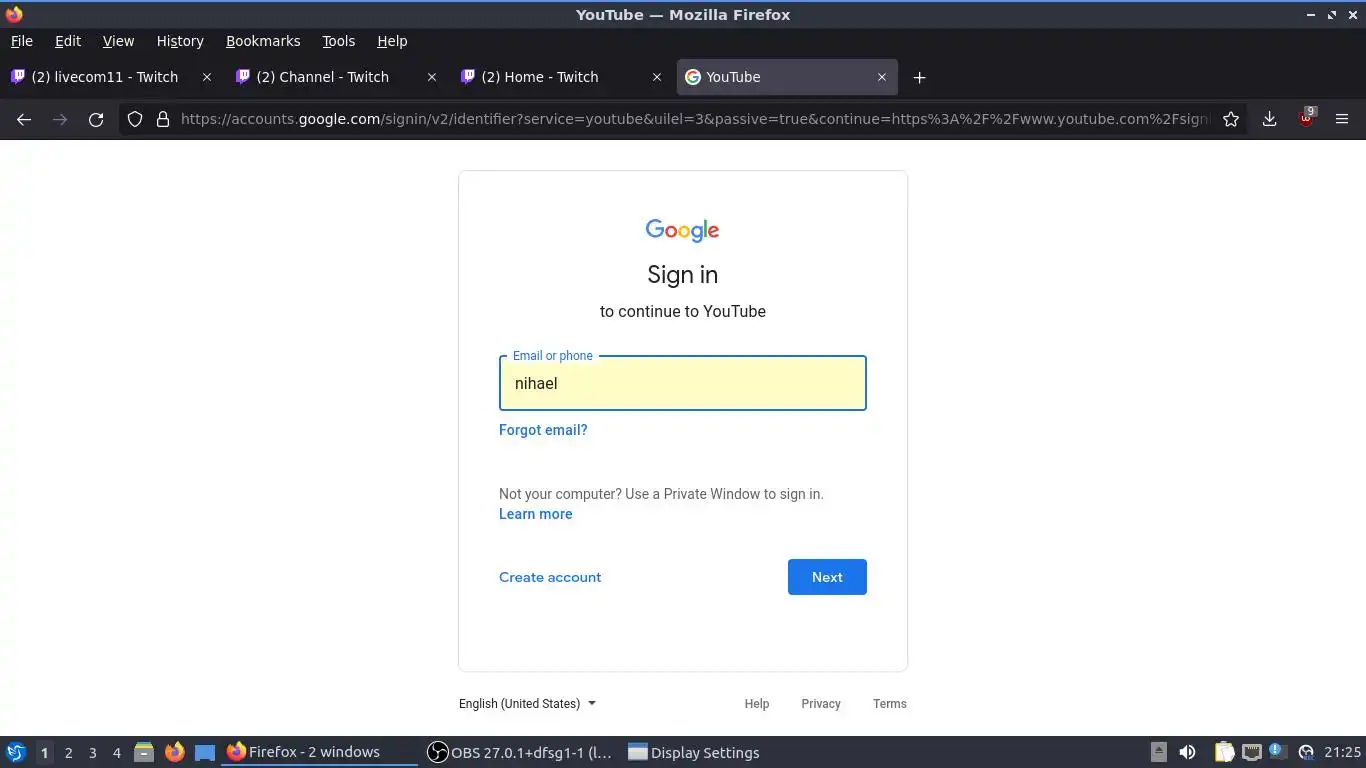Open the uBlock Origin extension icon

coord(1306,118)
